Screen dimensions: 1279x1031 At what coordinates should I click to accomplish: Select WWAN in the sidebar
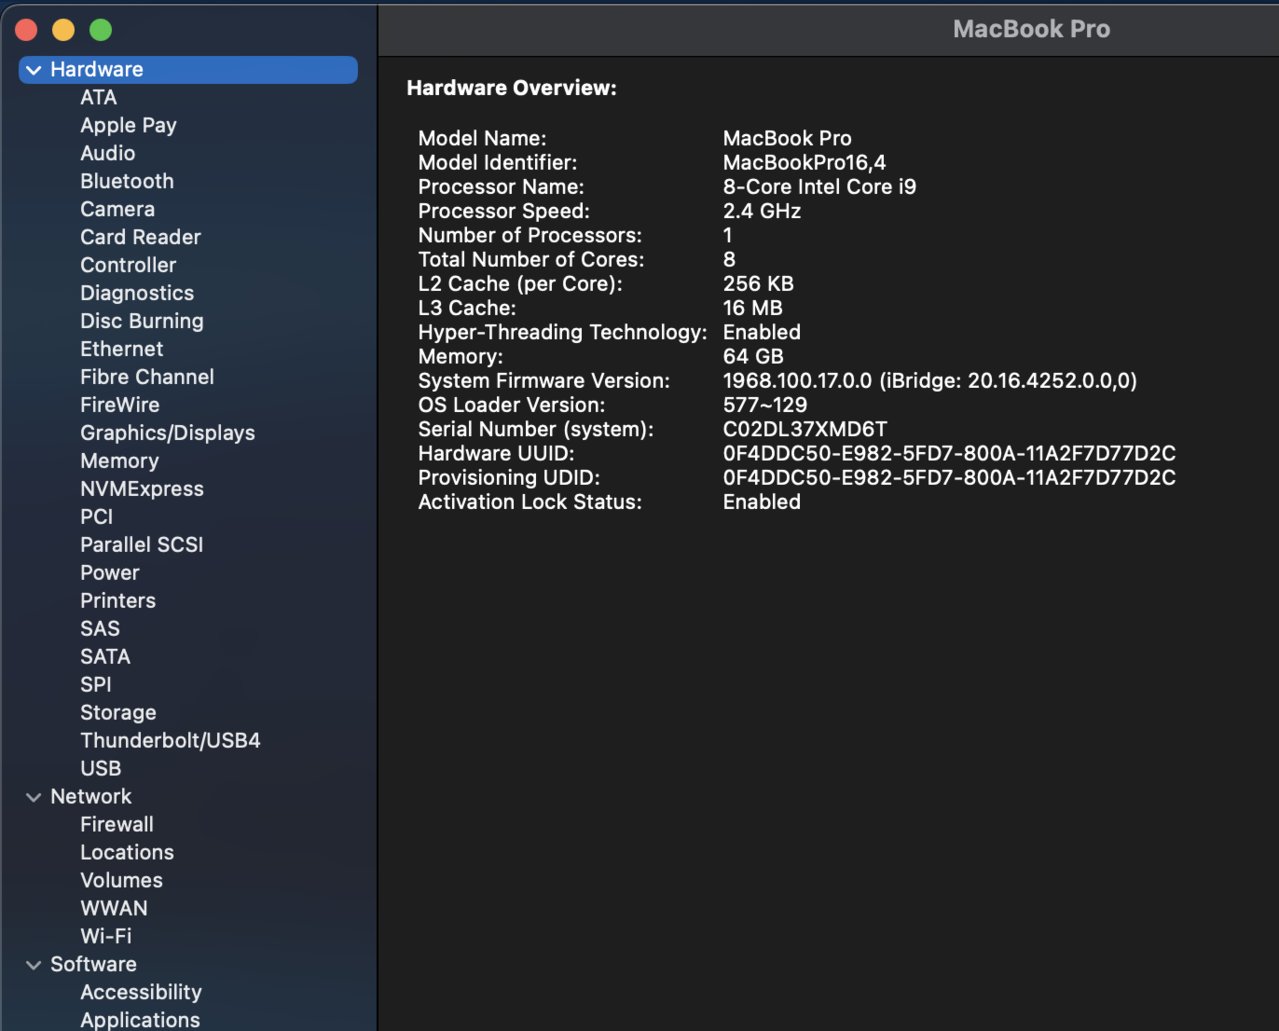[114, 910]
